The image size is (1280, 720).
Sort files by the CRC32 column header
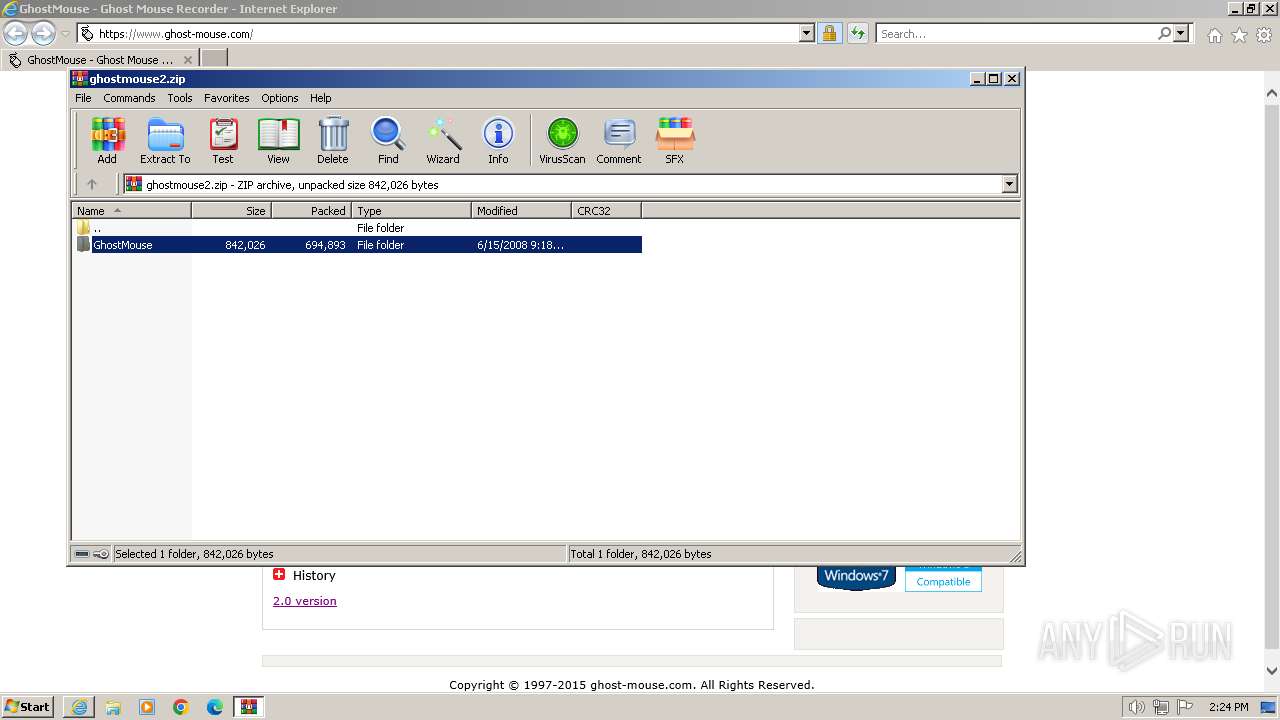(x=607, y=211)
